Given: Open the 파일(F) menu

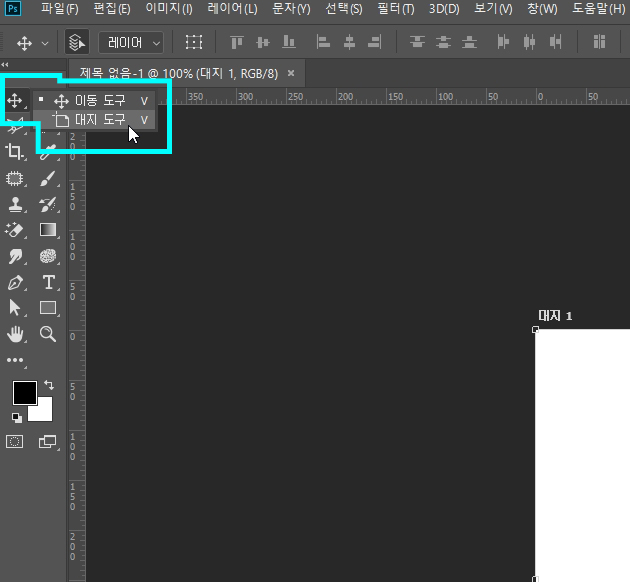Looking at the screenshot, I should 59,8.
